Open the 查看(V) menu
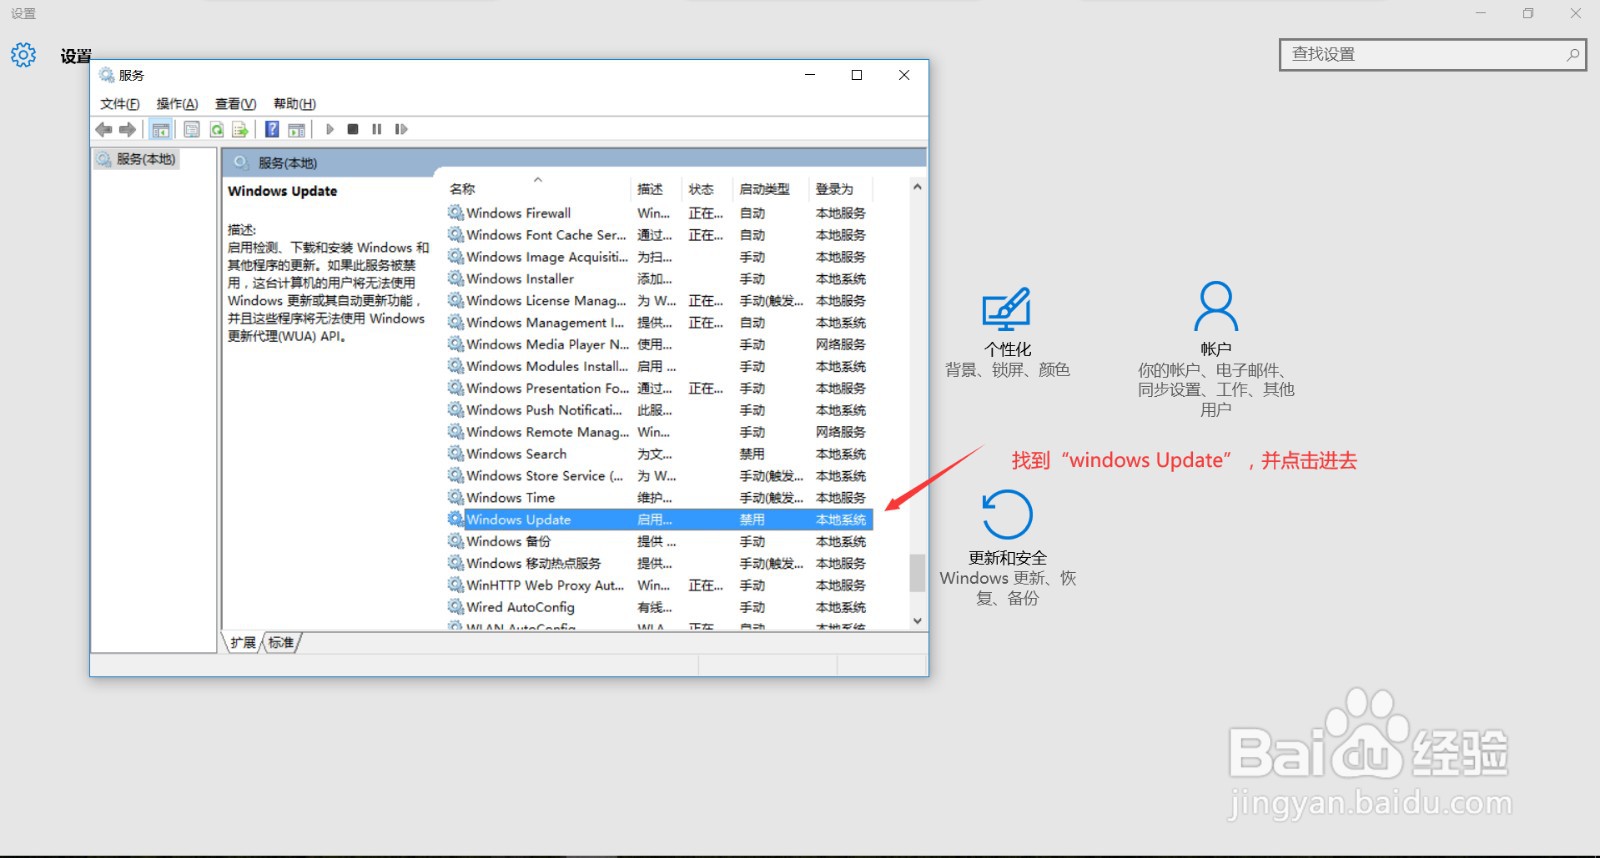Screen dimensions: 1600x858 point(235,104)
